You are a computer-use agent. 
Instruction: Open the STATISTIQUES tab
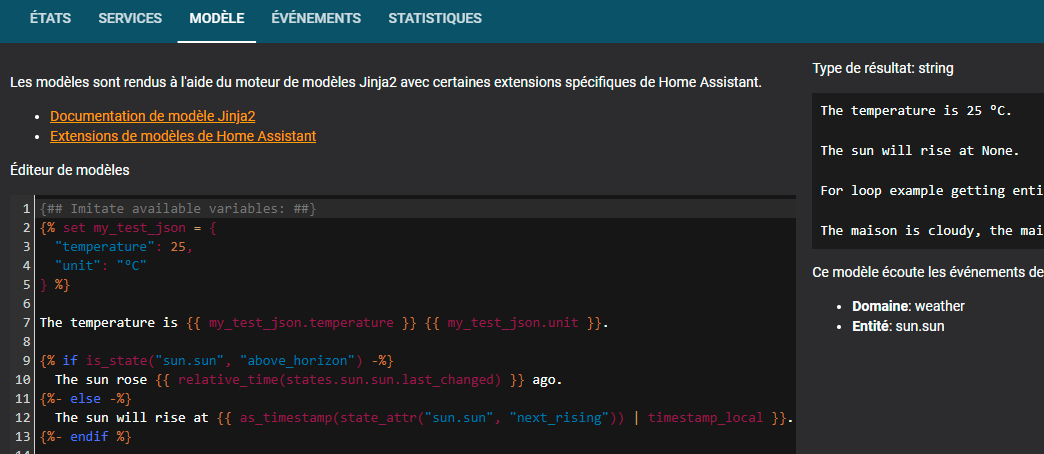434,18
